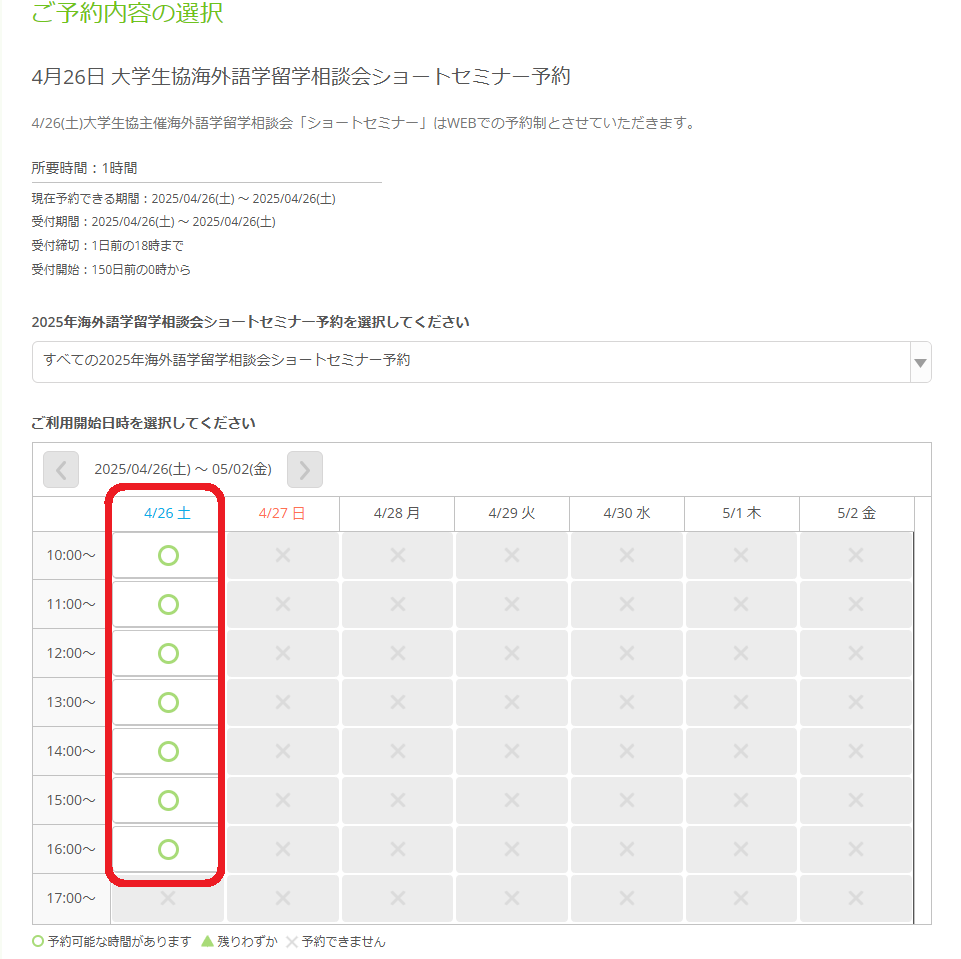Click the 16:00～ time row label
This screenshot has width=961, height=959.
(71, 849)
